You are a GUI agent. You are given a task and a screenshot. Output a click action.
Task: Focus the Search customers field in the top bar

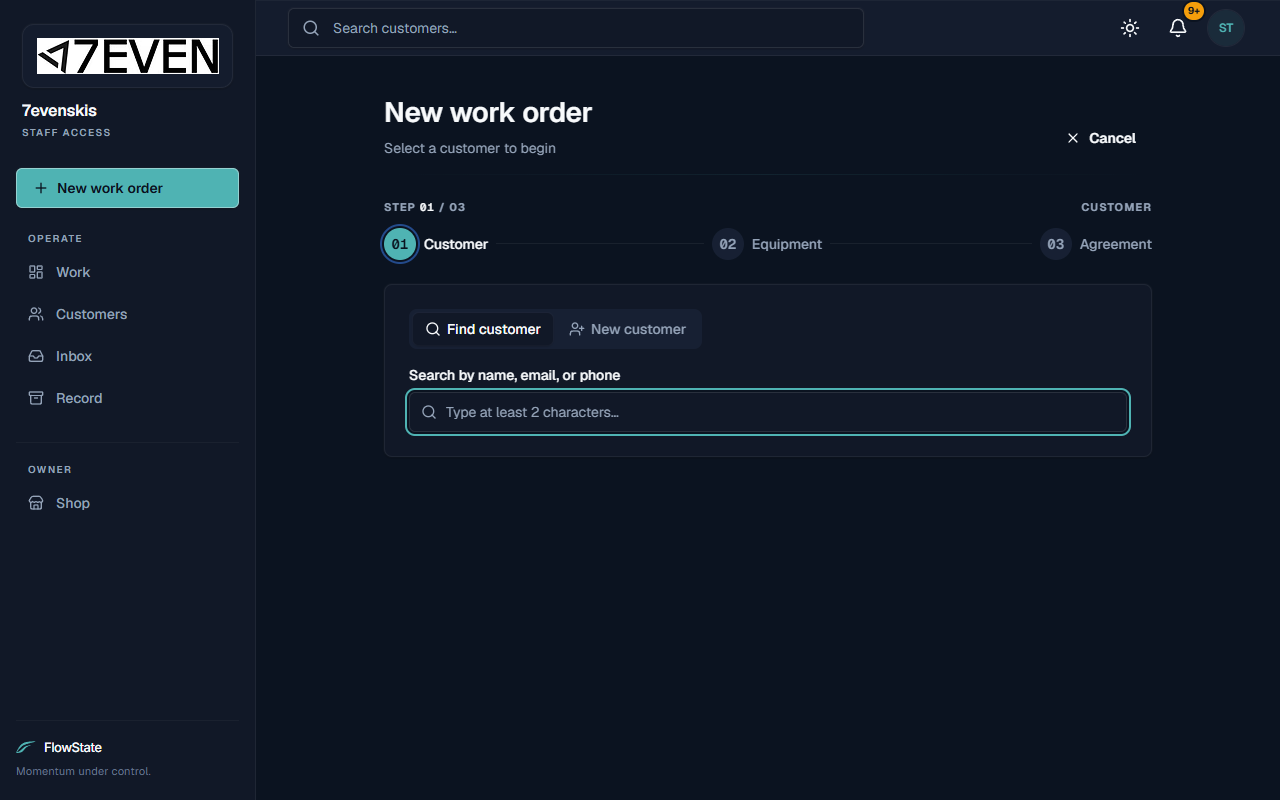576,28
